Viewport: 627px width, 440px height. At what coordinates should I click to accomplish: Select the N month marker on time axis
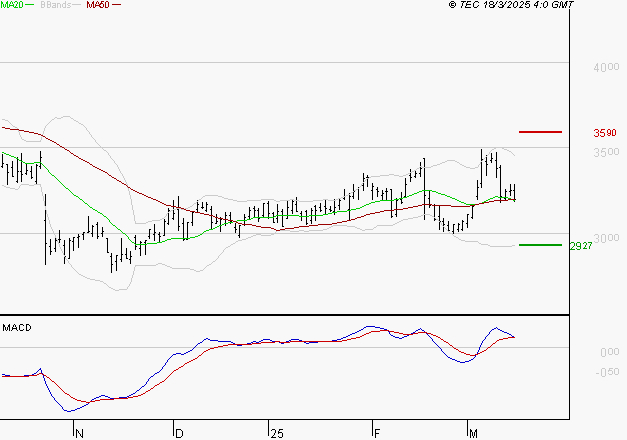click(79, 432)
